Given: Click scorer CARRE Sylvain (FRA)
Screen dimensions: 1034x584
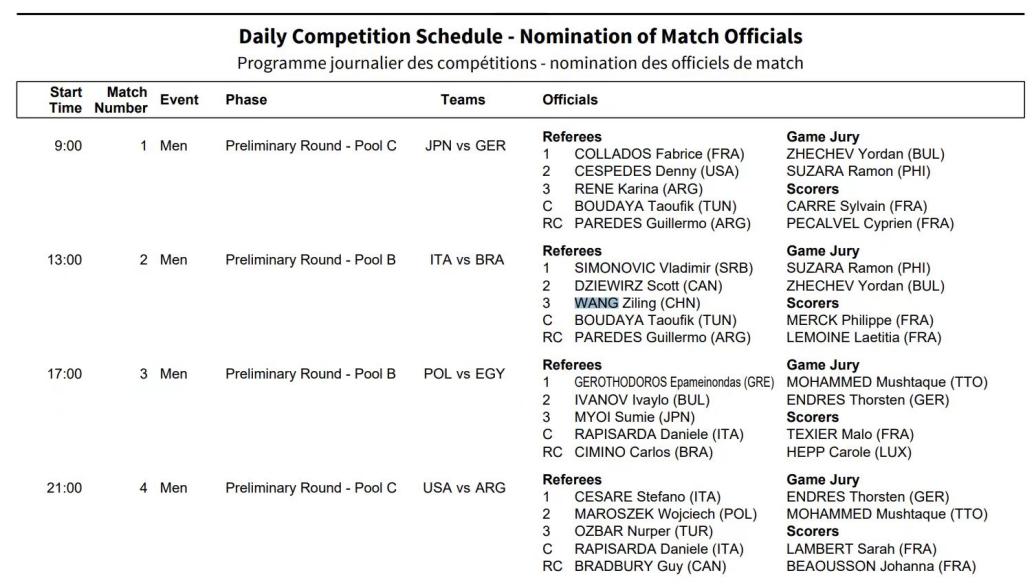Looking at the screenshot, I should tap(857, 206).
